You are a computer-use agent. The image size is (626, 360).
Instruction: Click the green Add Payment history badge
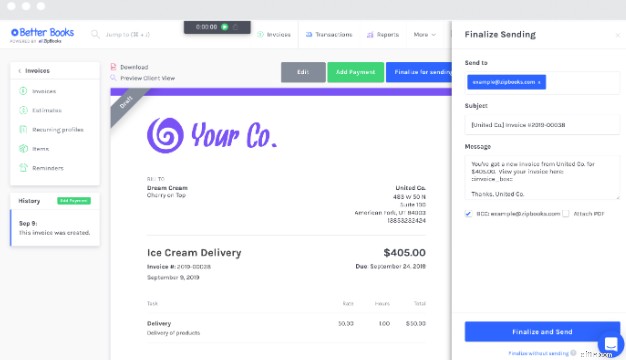[x=74, y=201]
